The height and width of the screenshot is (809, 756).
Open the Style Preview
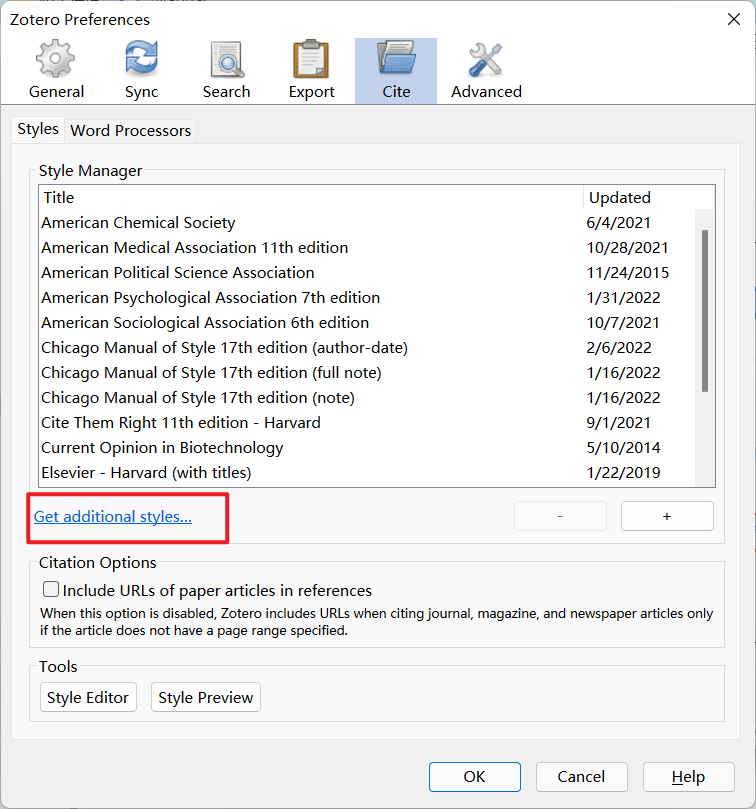coord(206,698)
